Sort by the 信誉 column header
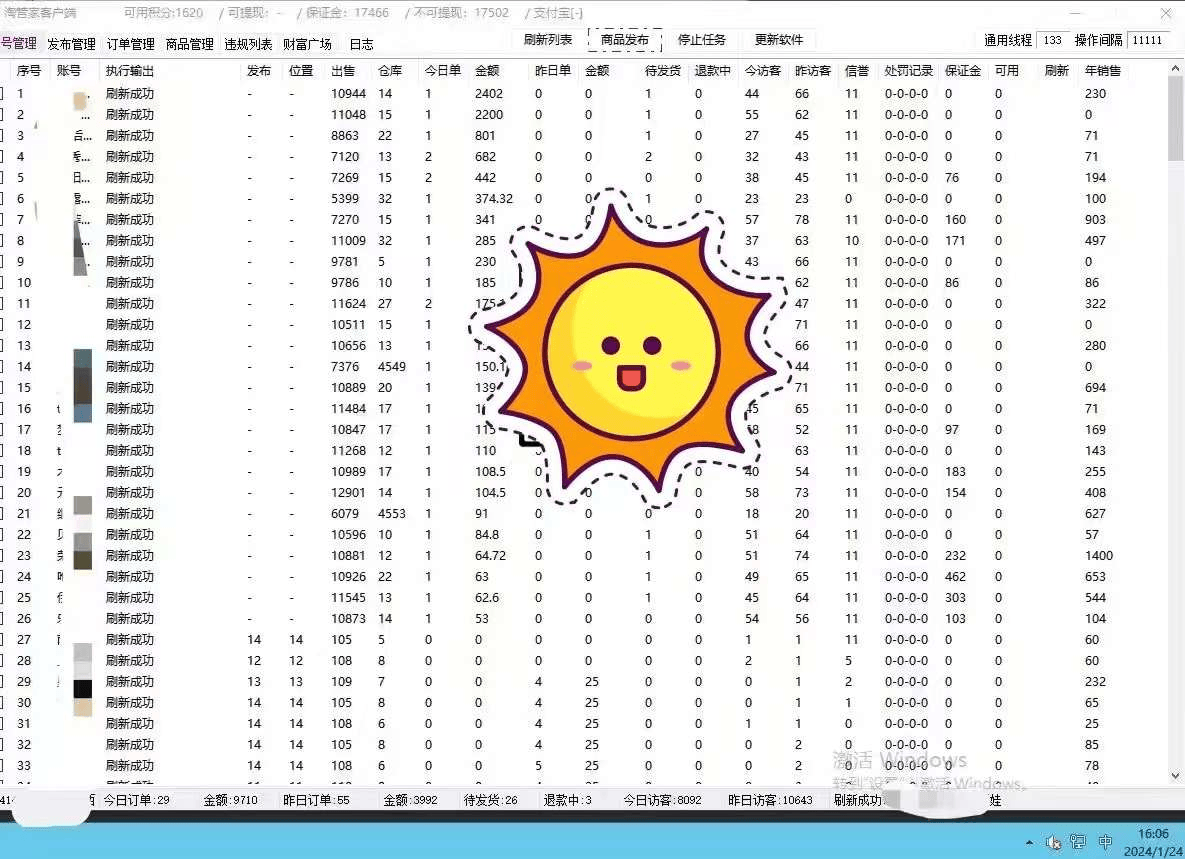 click(857, 70)
